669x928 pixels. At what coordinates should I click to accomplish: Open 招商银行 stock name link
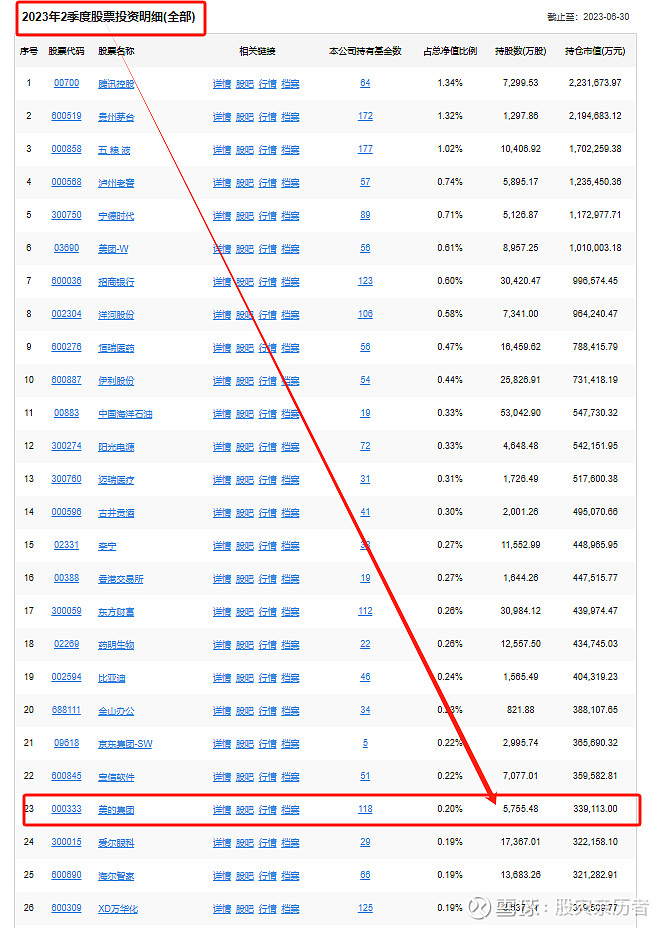[x=116, y=282]
